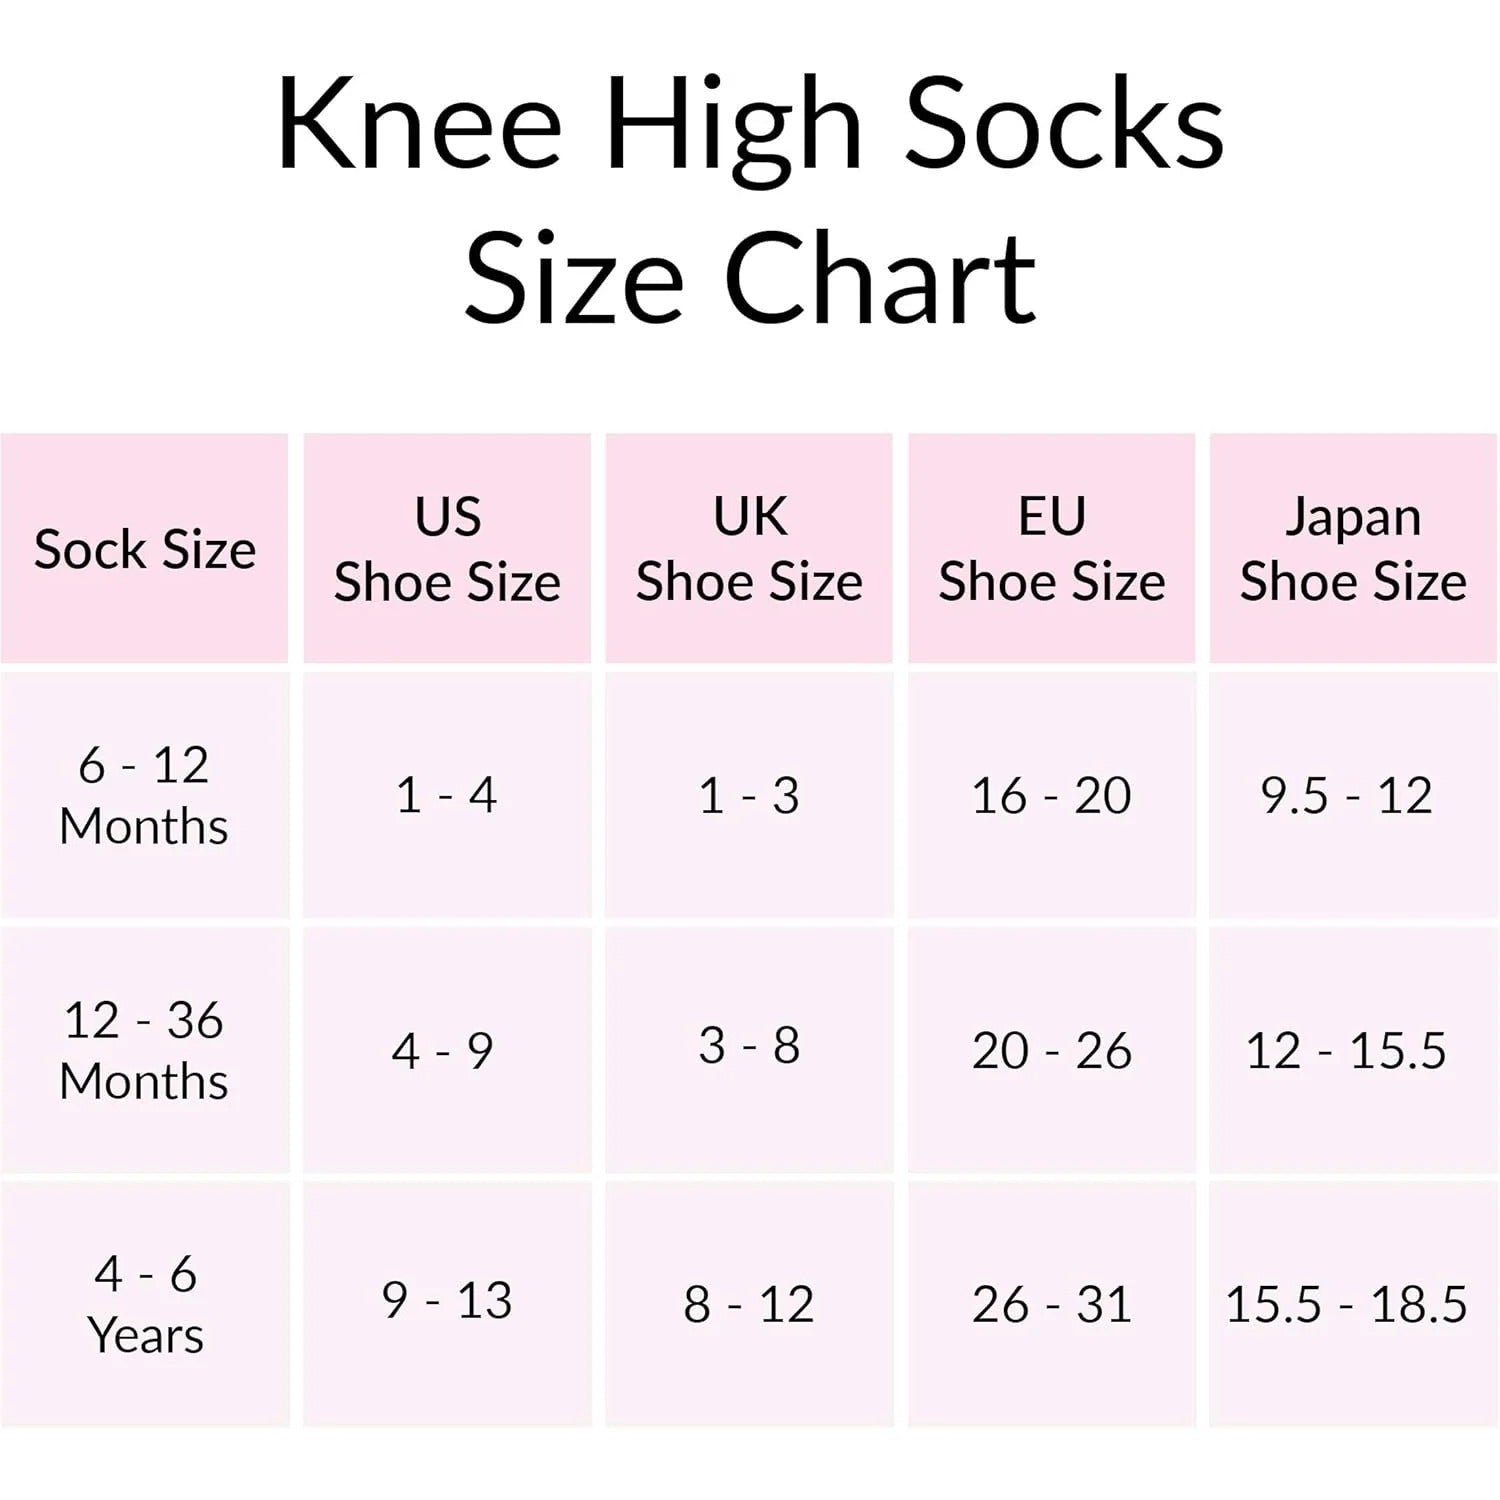This screenshot has height=1500, width=1500.
Task: Click the UK Shoe Size header
Action: [749, 549]
